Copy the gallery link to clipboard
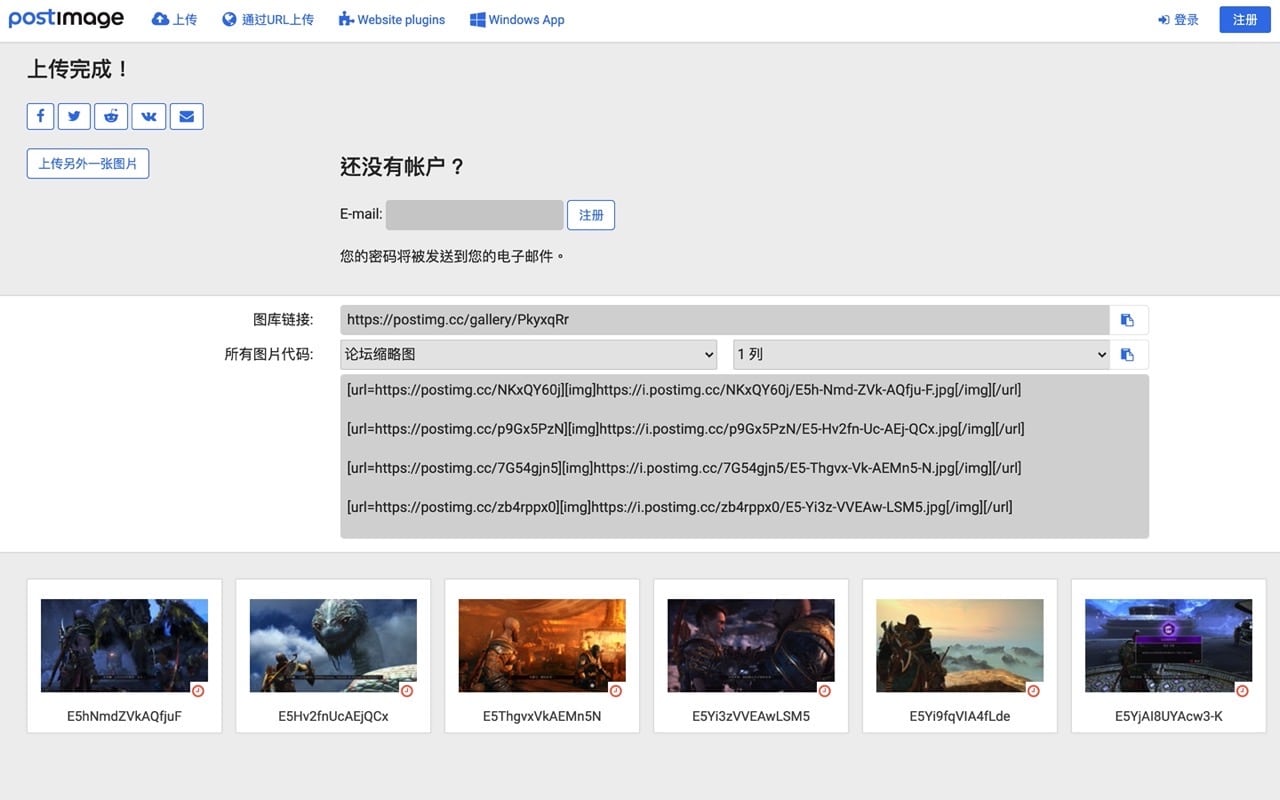Image resolution: width=1280 pixels, height=800 pixels. click(x=1128, y=319)
